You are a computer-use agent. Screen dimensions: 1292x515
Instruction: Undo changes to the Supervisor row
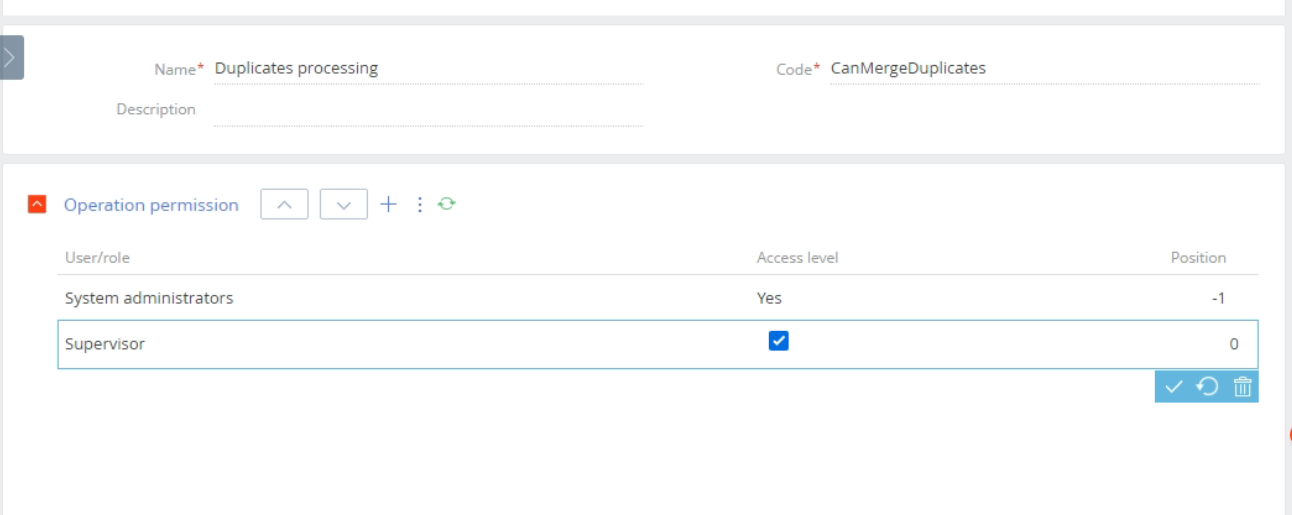point(1208,387)
